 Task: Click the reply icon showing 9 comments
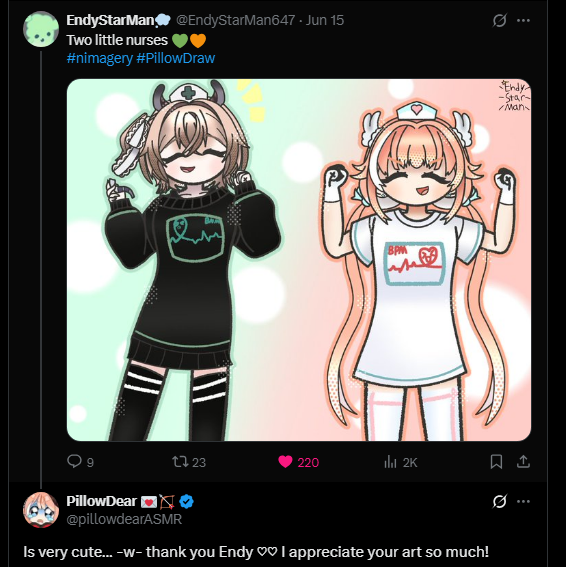coord(75,461)
